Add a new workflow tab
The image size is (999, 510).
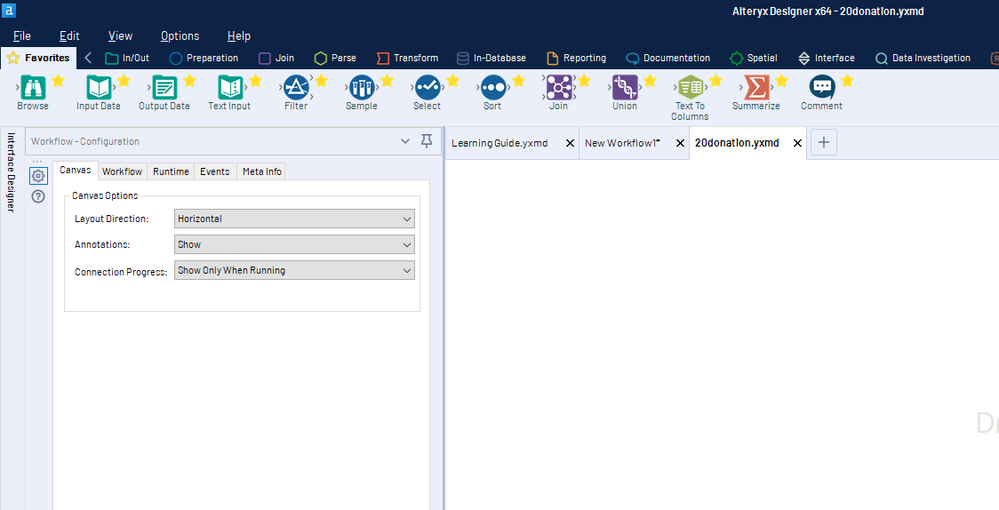(824, 142)
